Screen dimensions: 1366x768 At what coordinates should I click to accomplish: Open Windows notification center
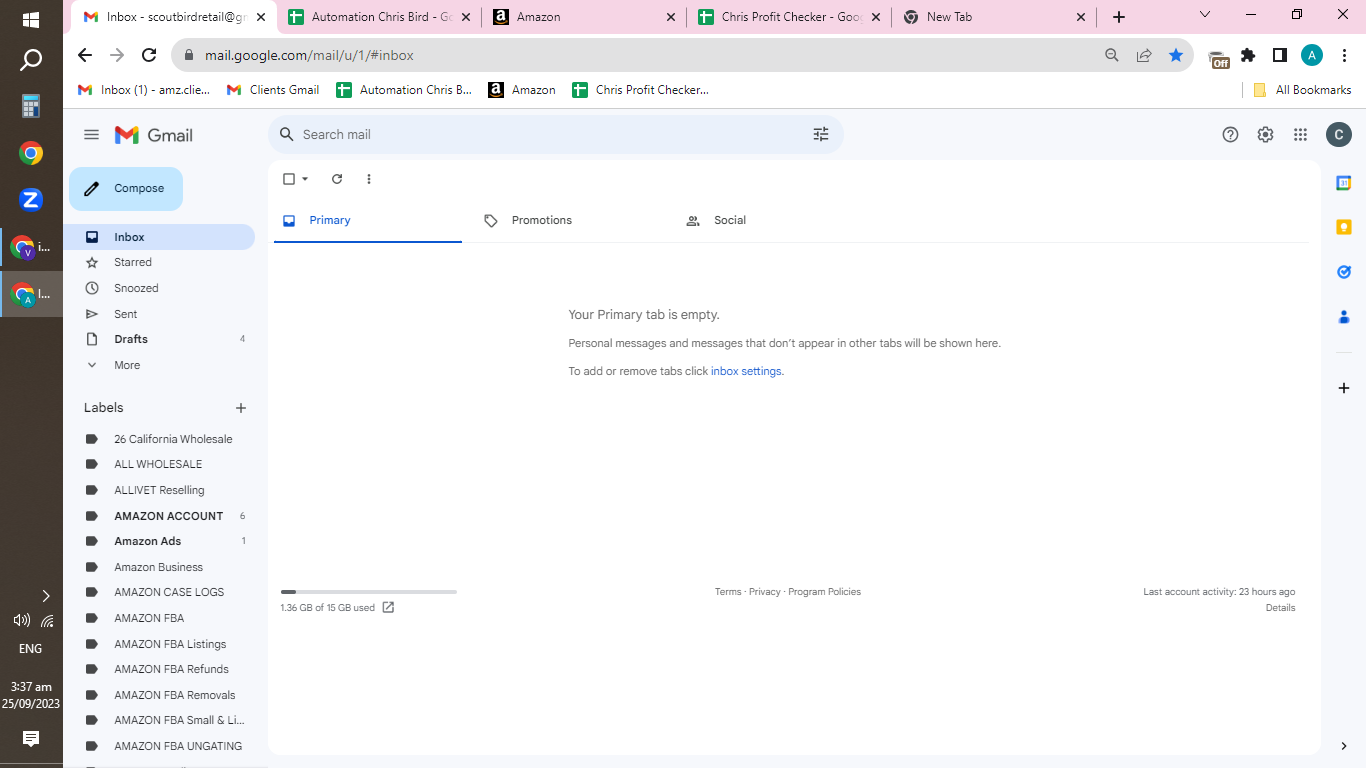pyautogui.click(x=31, y=739)
